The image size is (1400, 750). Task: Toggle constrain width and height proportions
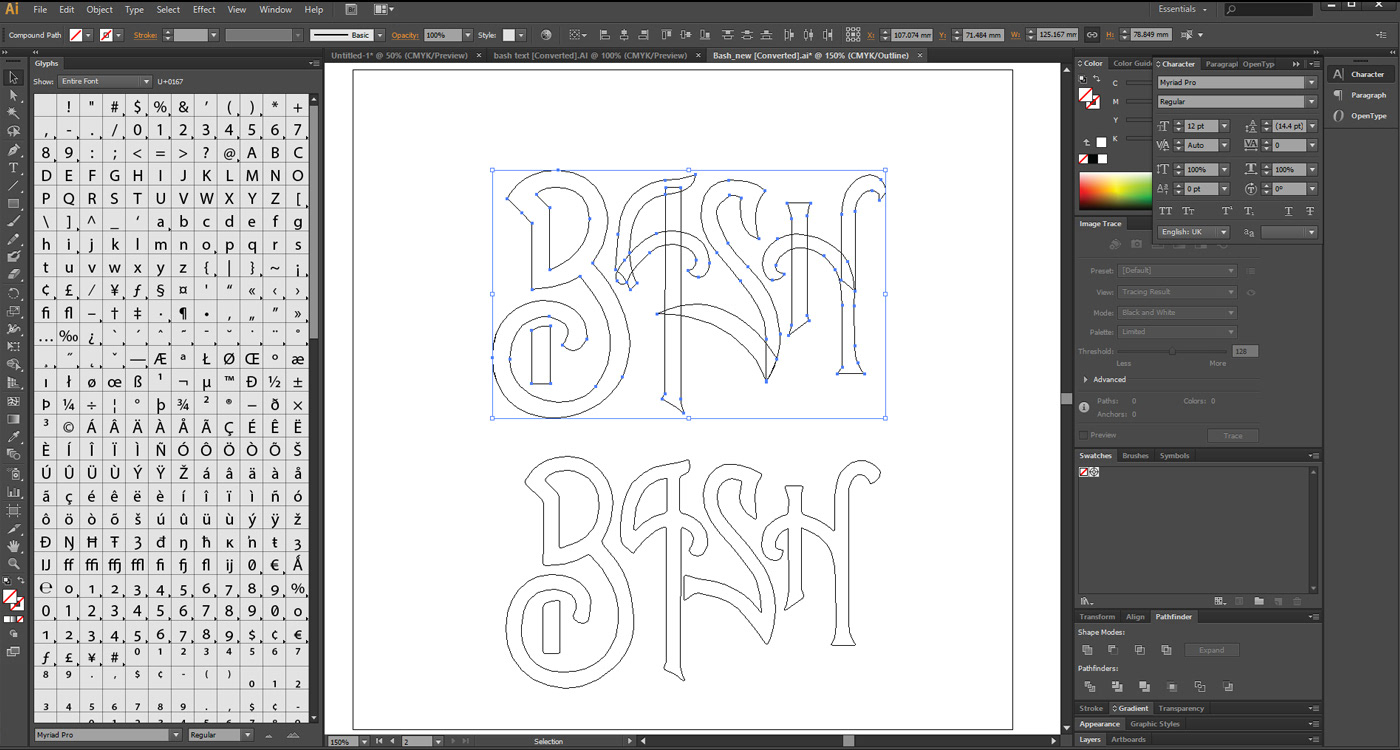coord(1092,34)
